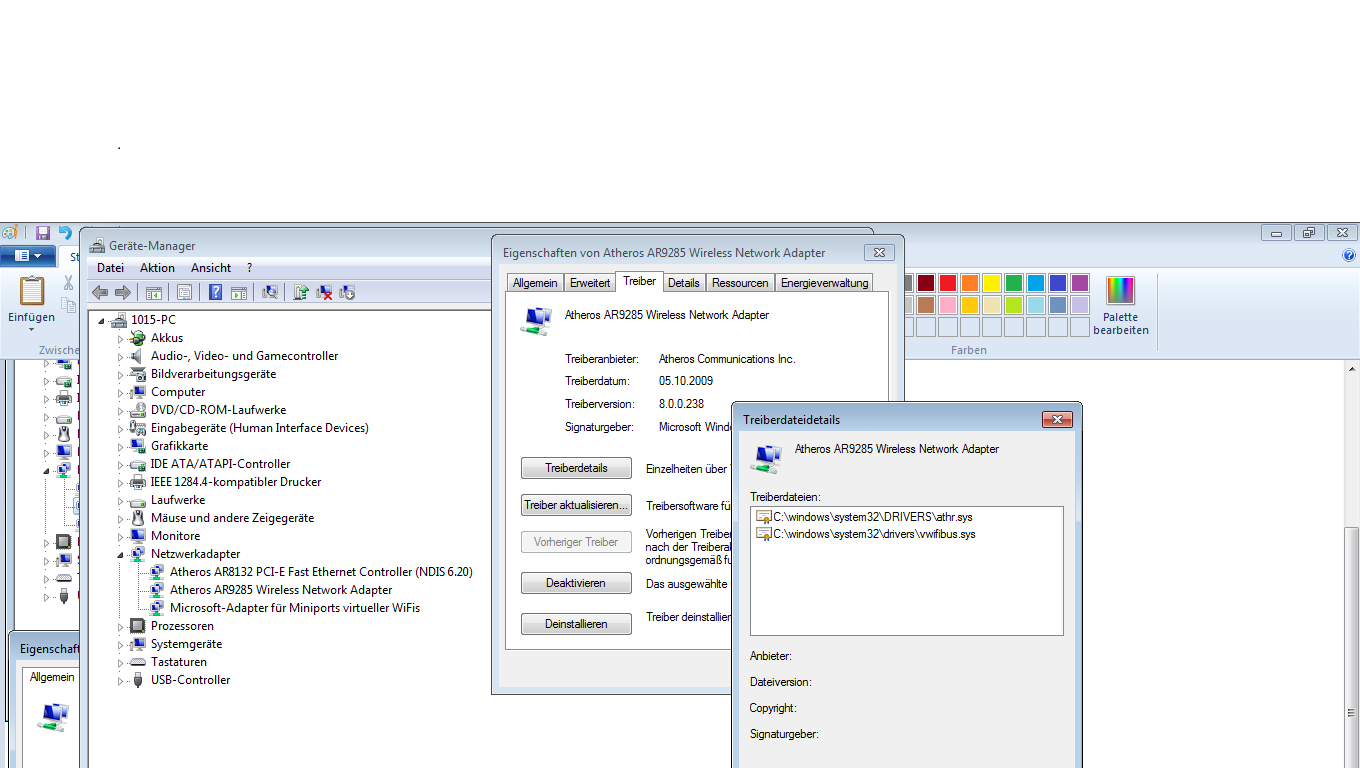Click Allgemein tab in background Eigenschaften window
This screenshot has height=768, width=1360.
(x=52, y=677)
